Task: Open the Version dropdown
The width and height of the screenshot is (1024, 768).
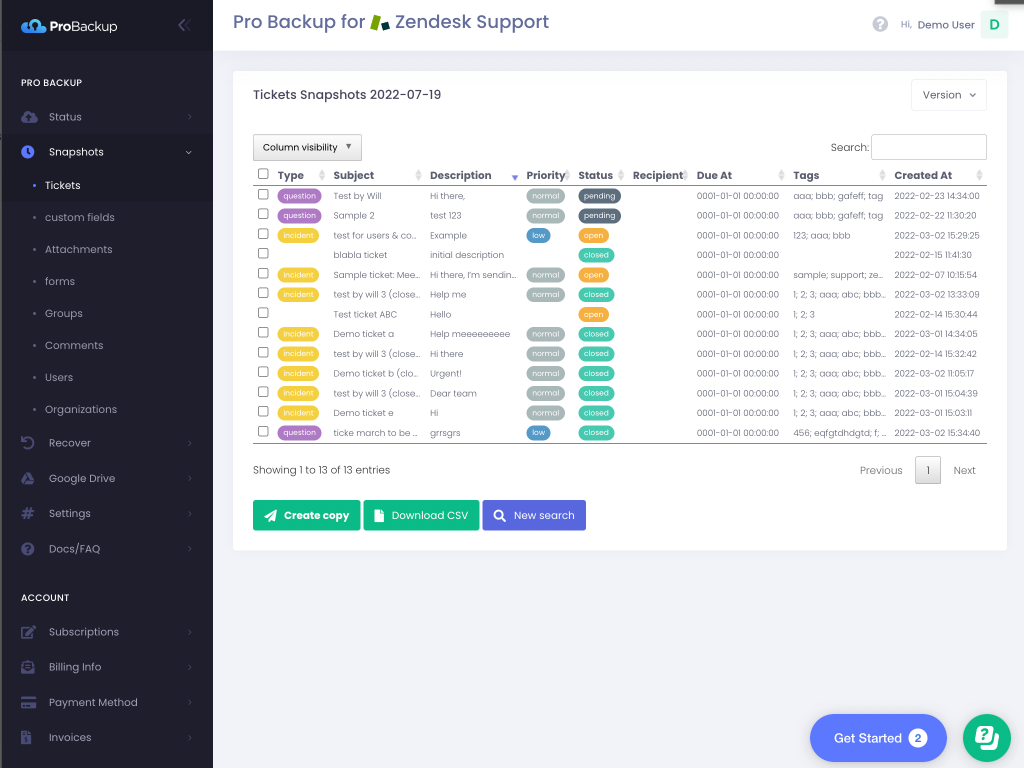Action: click(x=948, y=95)
